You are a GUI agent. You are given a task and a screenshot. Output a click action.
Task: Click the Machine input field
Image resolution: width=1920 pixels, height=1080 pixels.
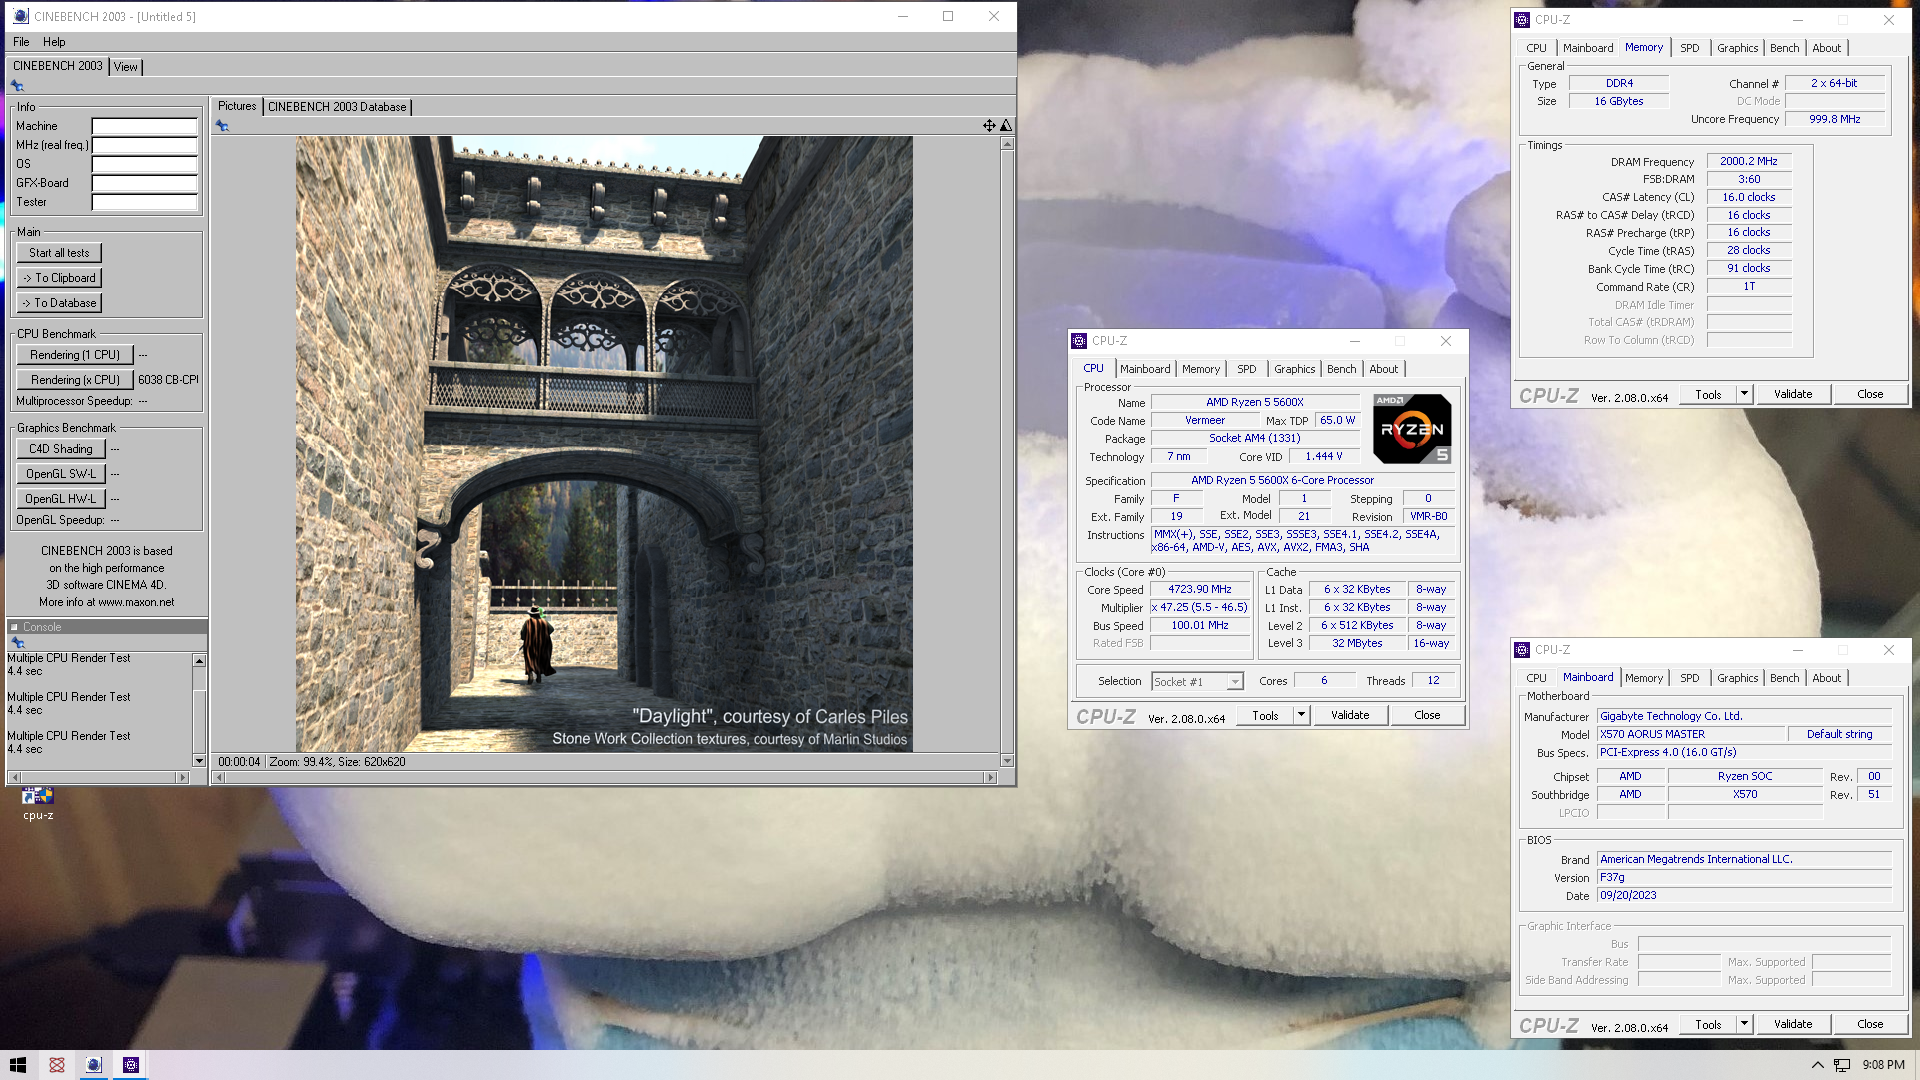[145, 126]
